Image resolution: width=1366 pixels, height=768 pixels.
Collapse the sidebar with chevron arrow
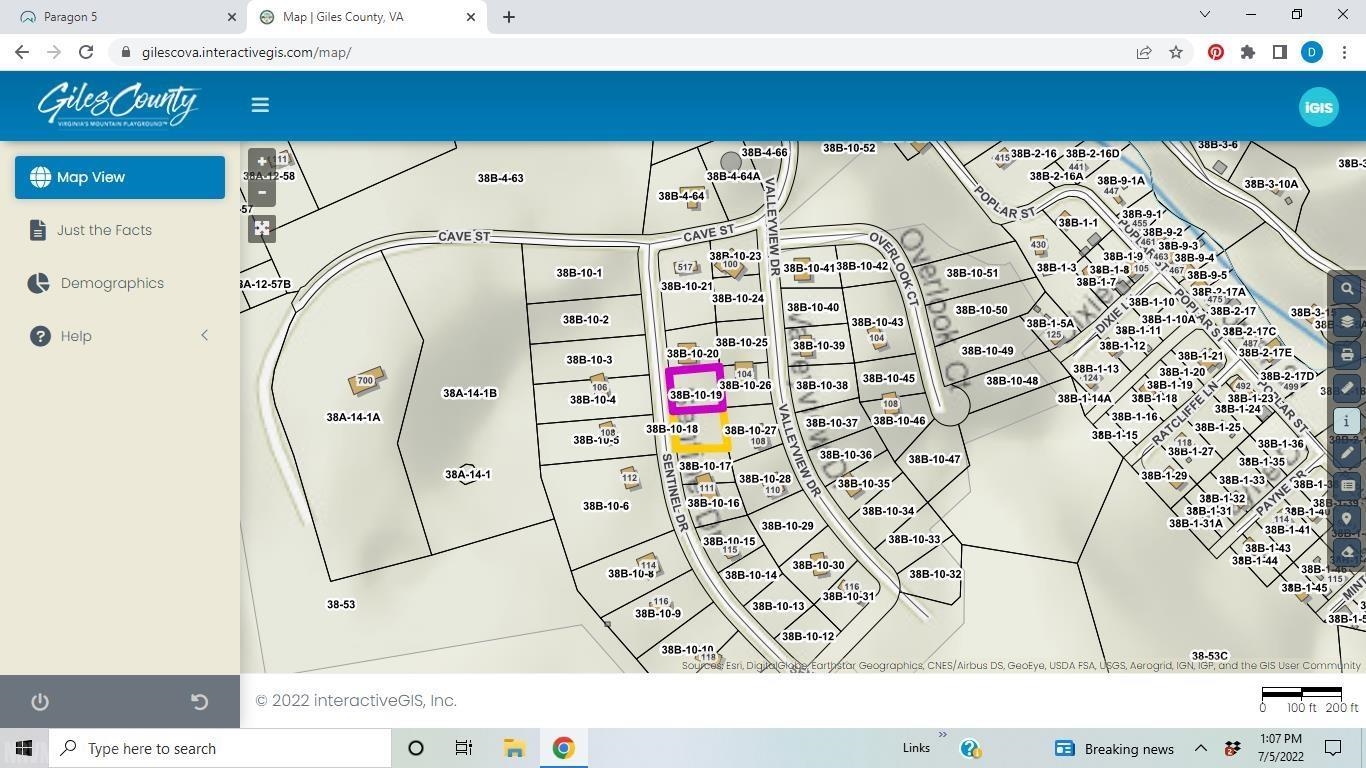coord(205,336)
